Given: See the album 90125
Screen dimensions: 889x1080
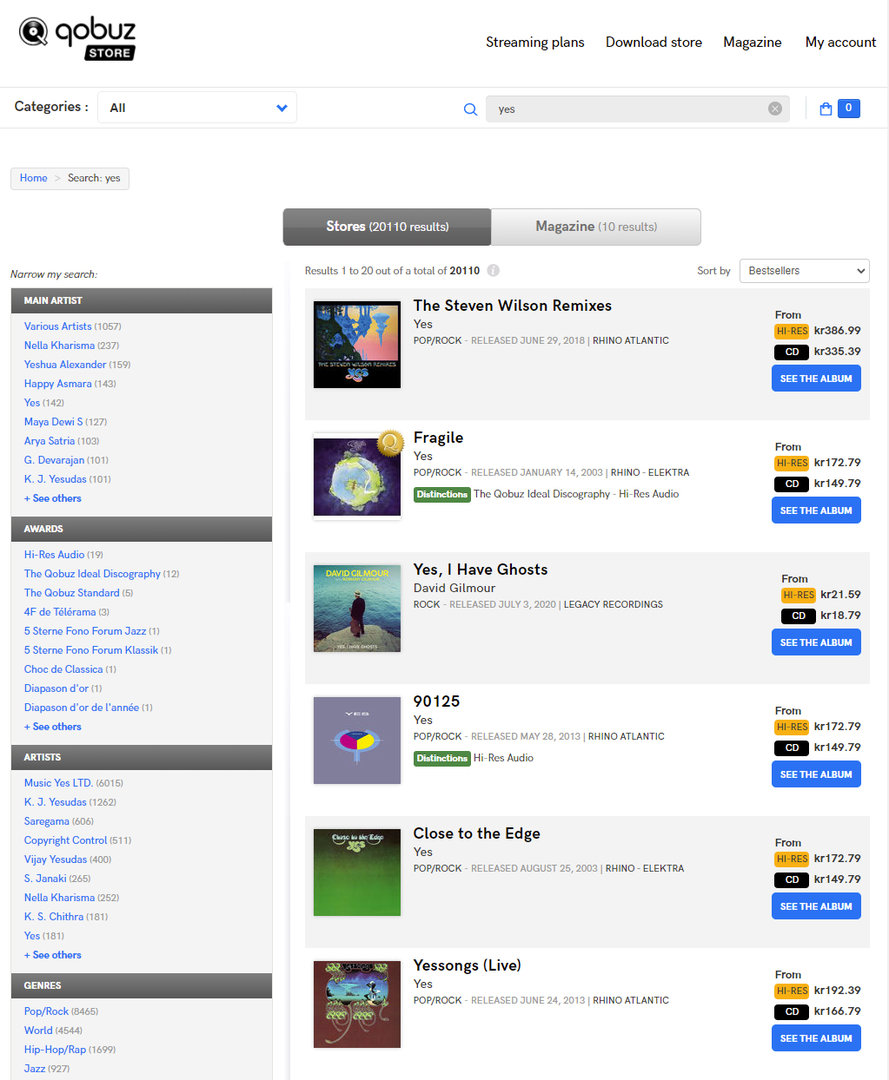Looking at the screenshot, I should click(816, 774).
